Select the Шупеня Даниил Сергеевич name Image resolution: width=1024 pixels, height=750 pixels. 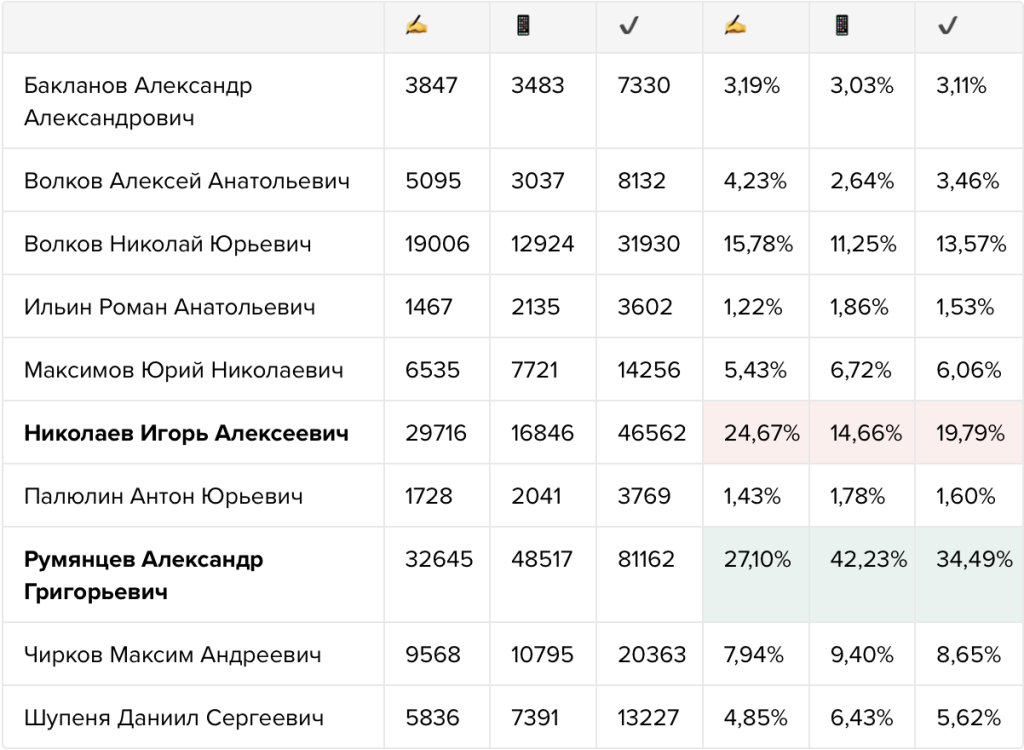174,718
